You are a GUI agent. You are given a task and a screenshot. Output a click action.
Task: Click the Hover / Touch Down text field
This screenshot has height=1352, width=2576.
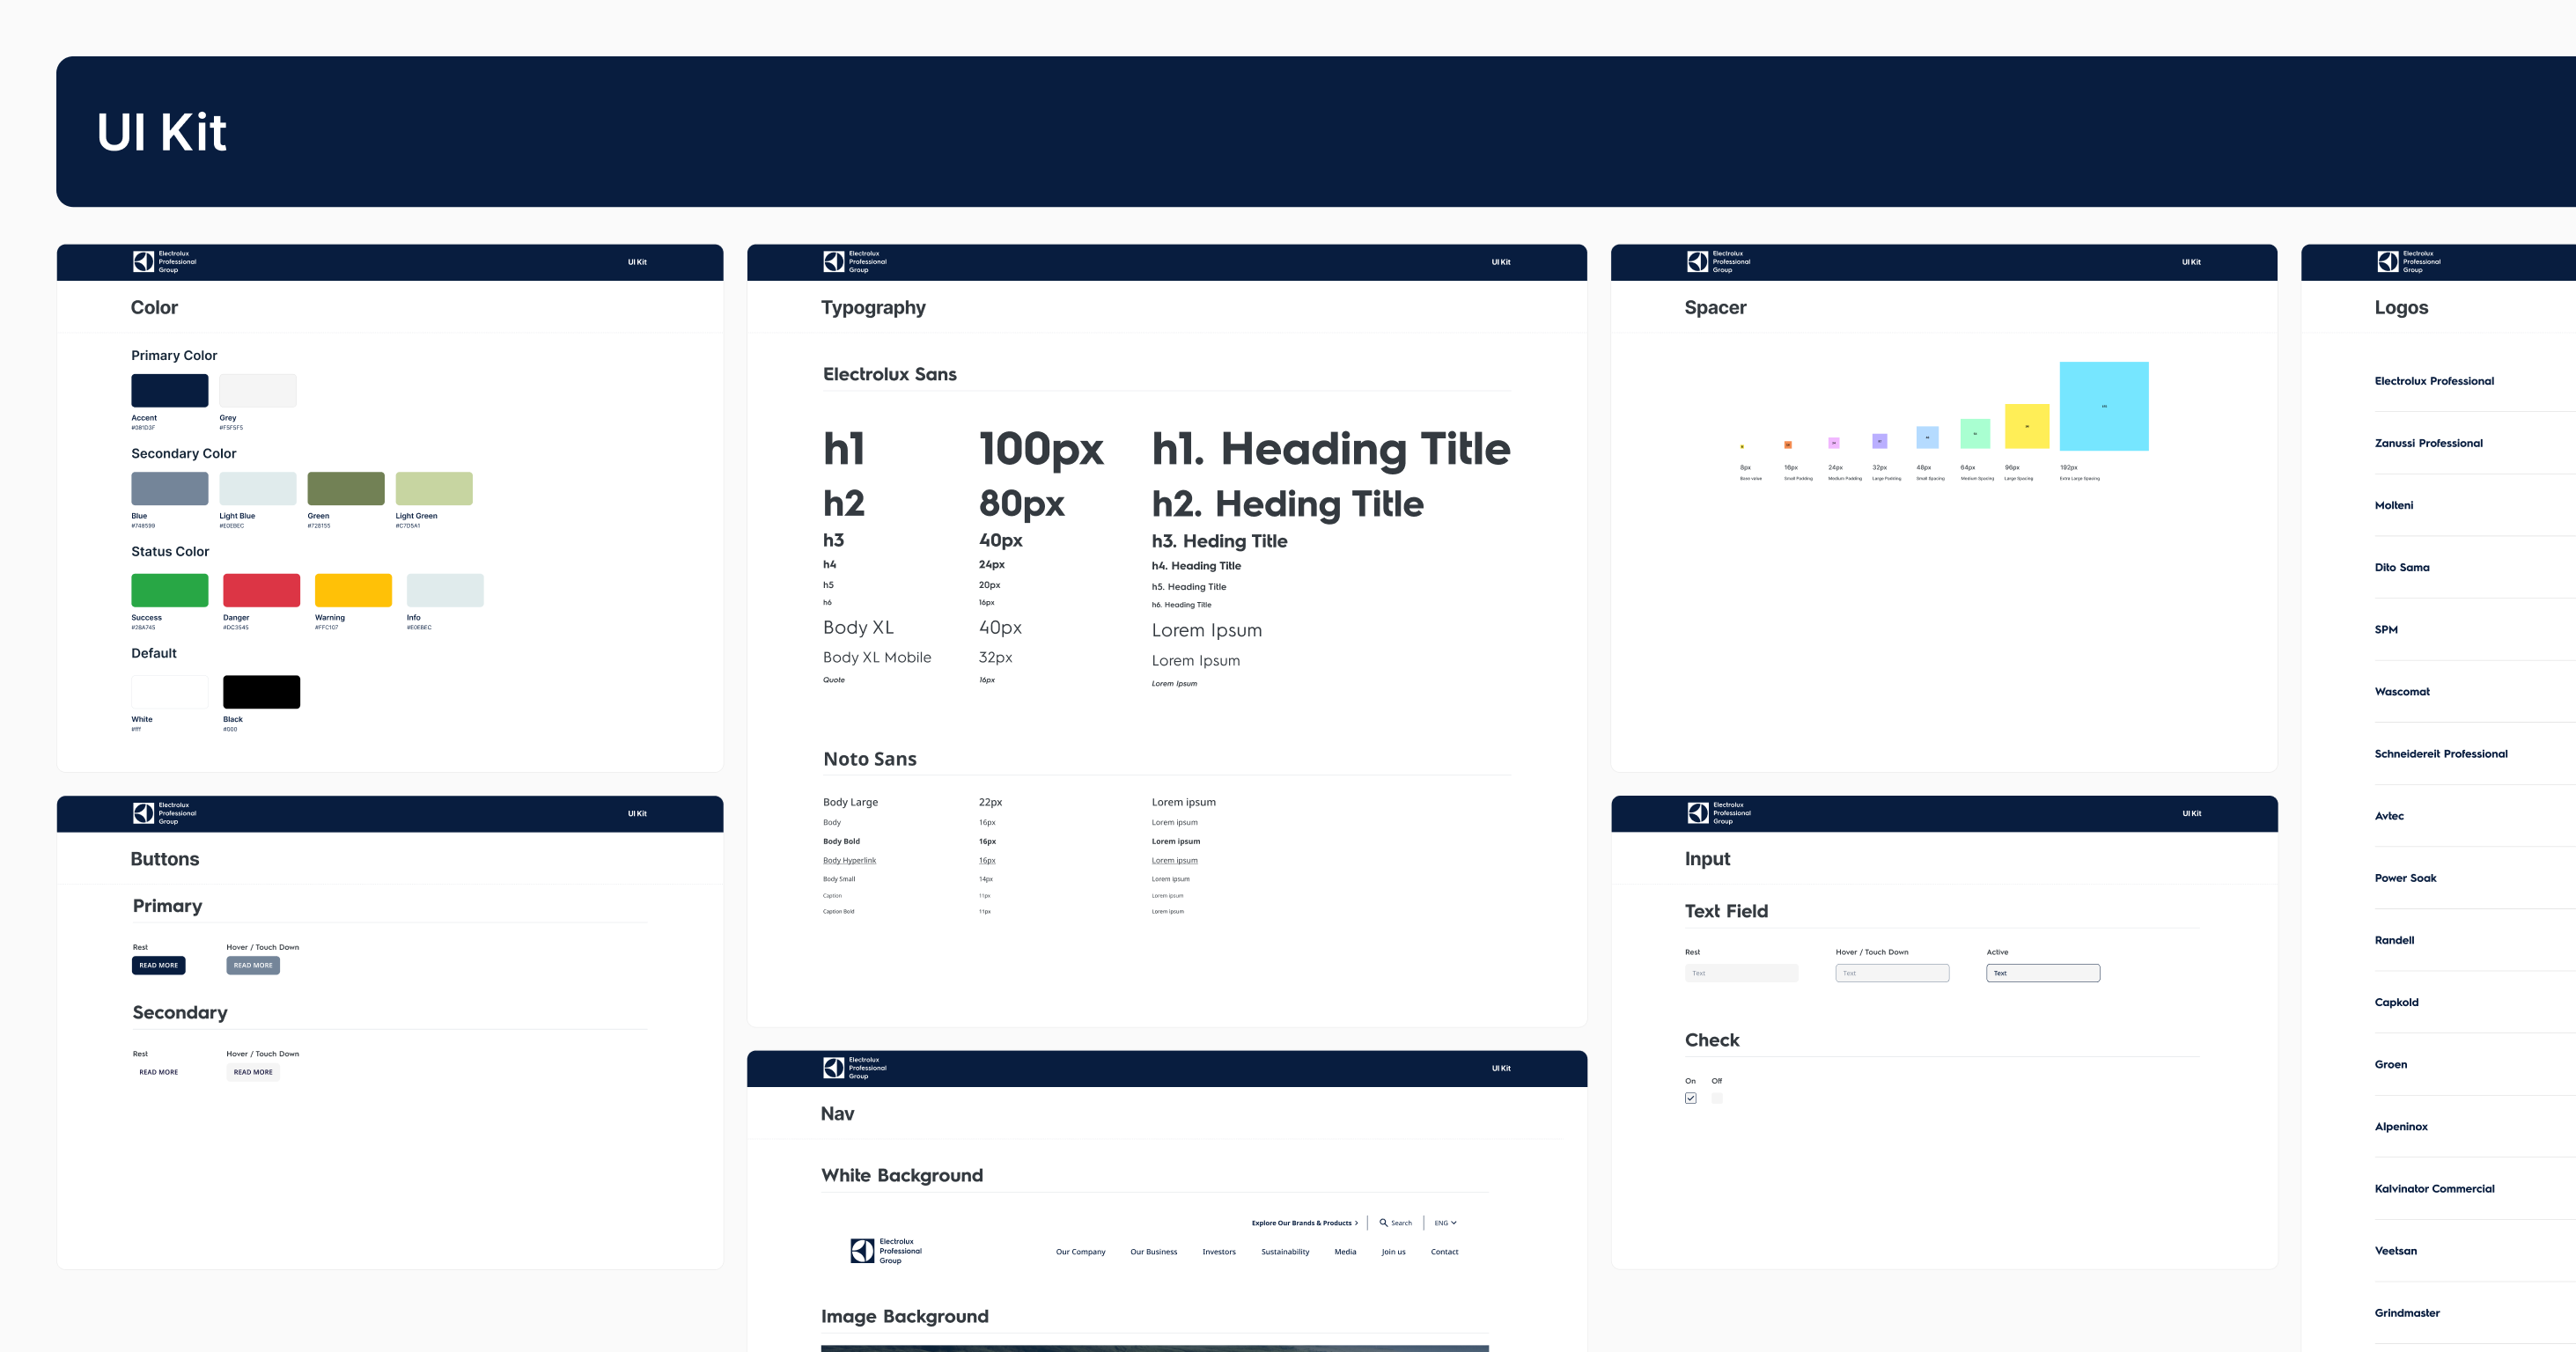click(1893, 973)
